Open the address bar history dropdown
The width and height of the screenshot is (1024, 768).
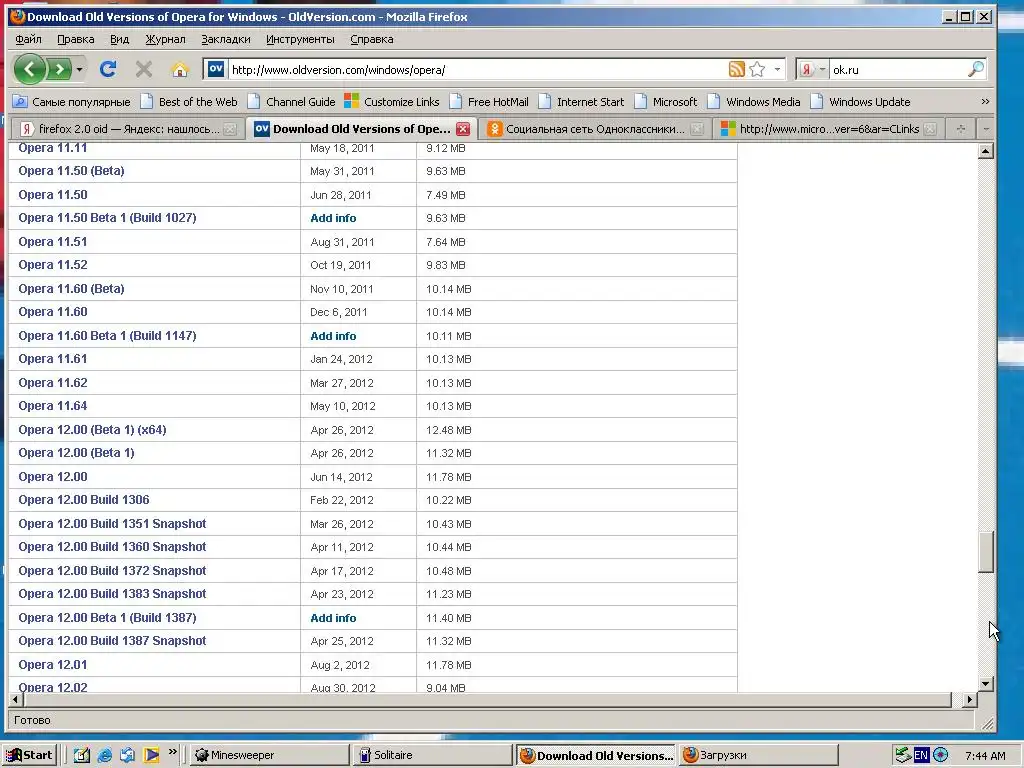click(x=777, y=69)
